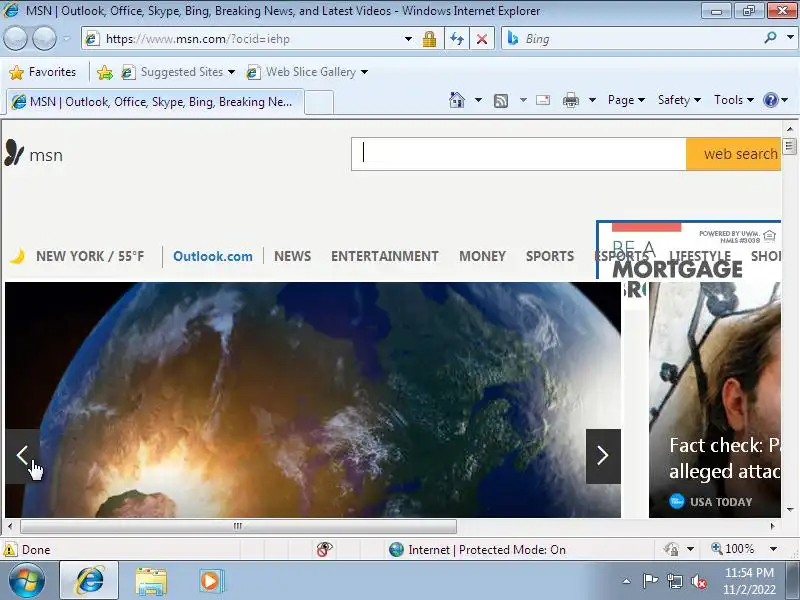Open the zoom level 100% button
800x600 pixels.
click(733, 549)
